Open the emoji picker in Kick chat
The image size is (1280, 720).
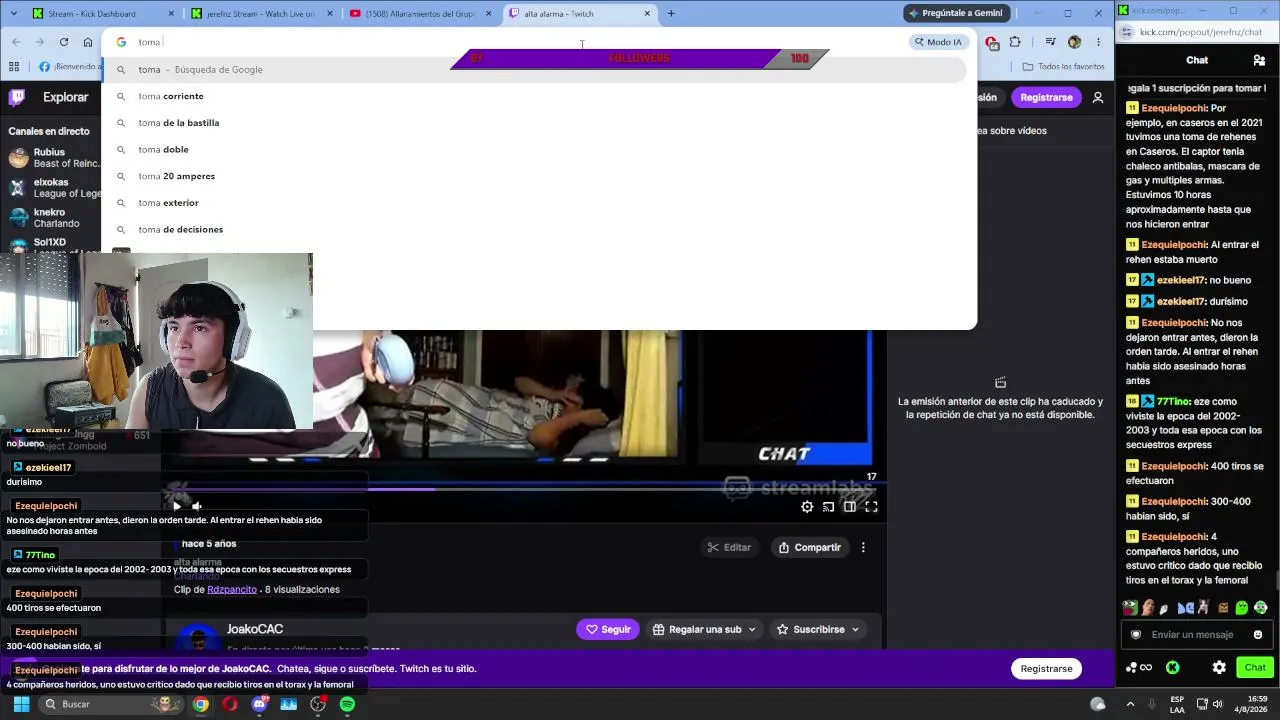coord(1258,634)
